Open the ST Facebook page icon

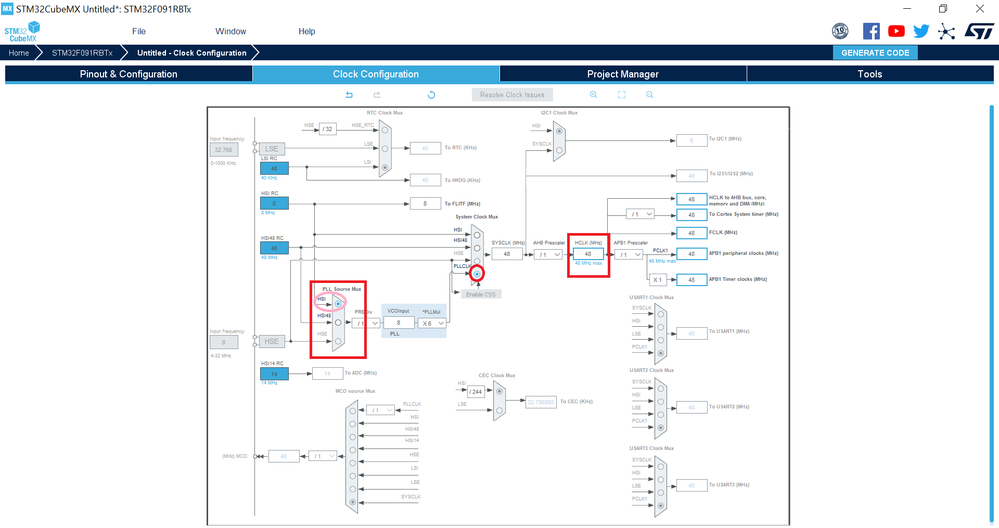871,31
